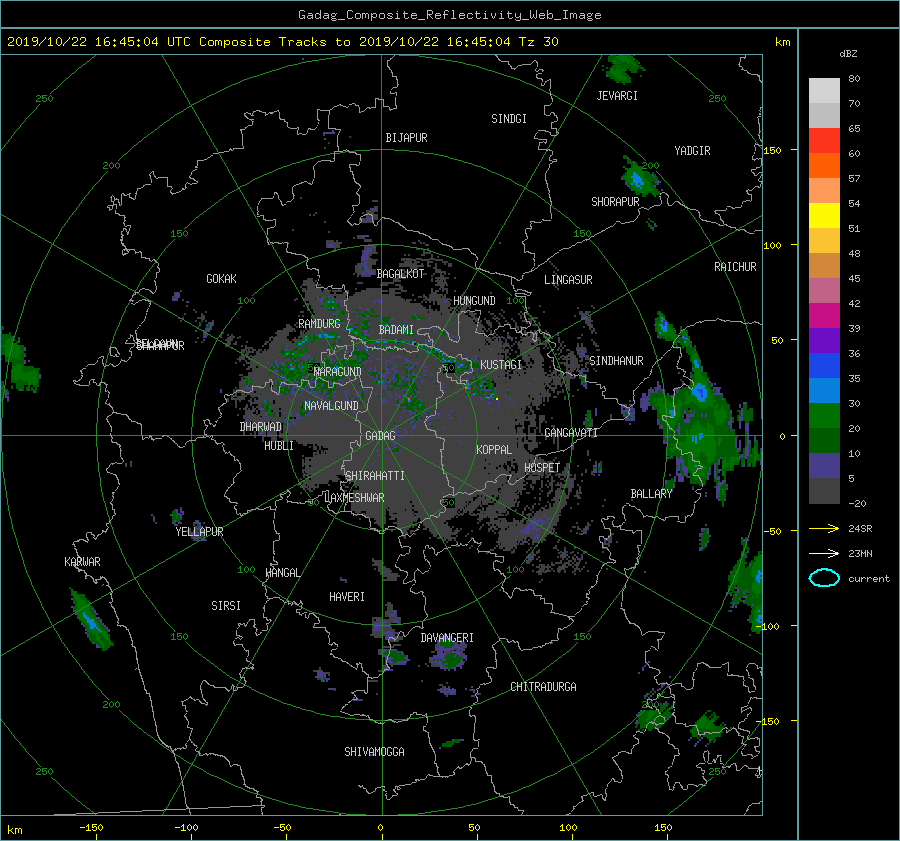Screen dimensions: 900x841
Task: Click the SHIRAHATTI city label
Action: [375, 476]
